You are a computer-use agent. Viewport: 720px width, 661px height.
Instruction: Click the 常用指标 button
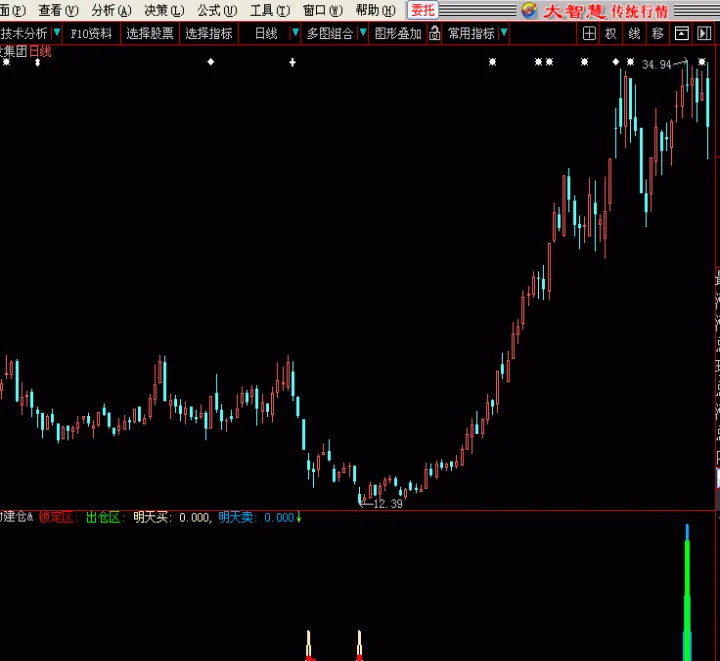(471, 34)
